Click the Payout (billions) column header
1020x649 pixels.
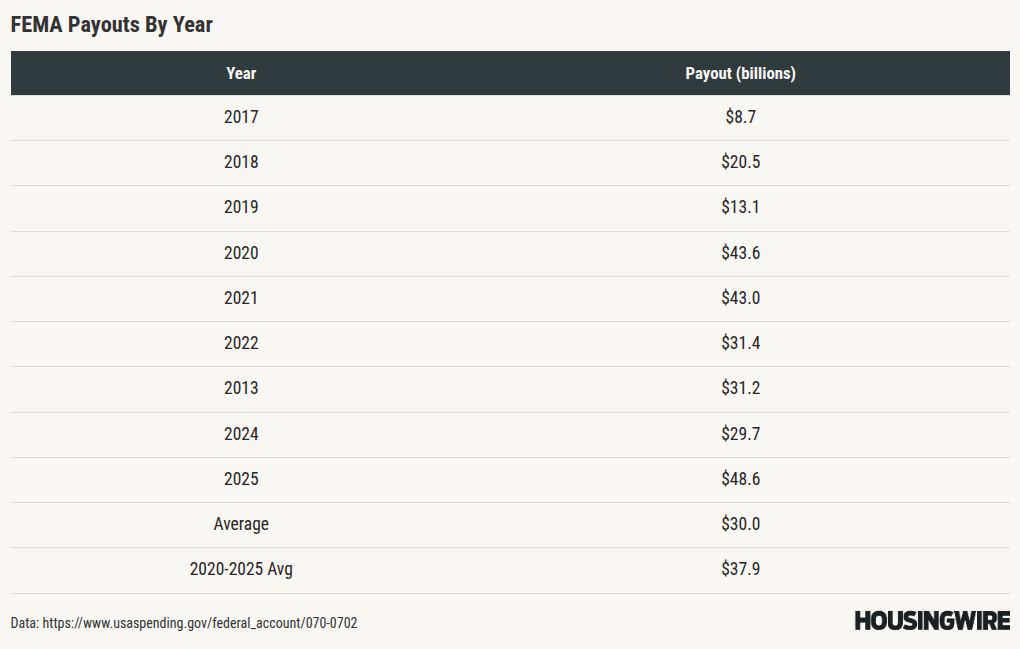[x=740, y=73]
